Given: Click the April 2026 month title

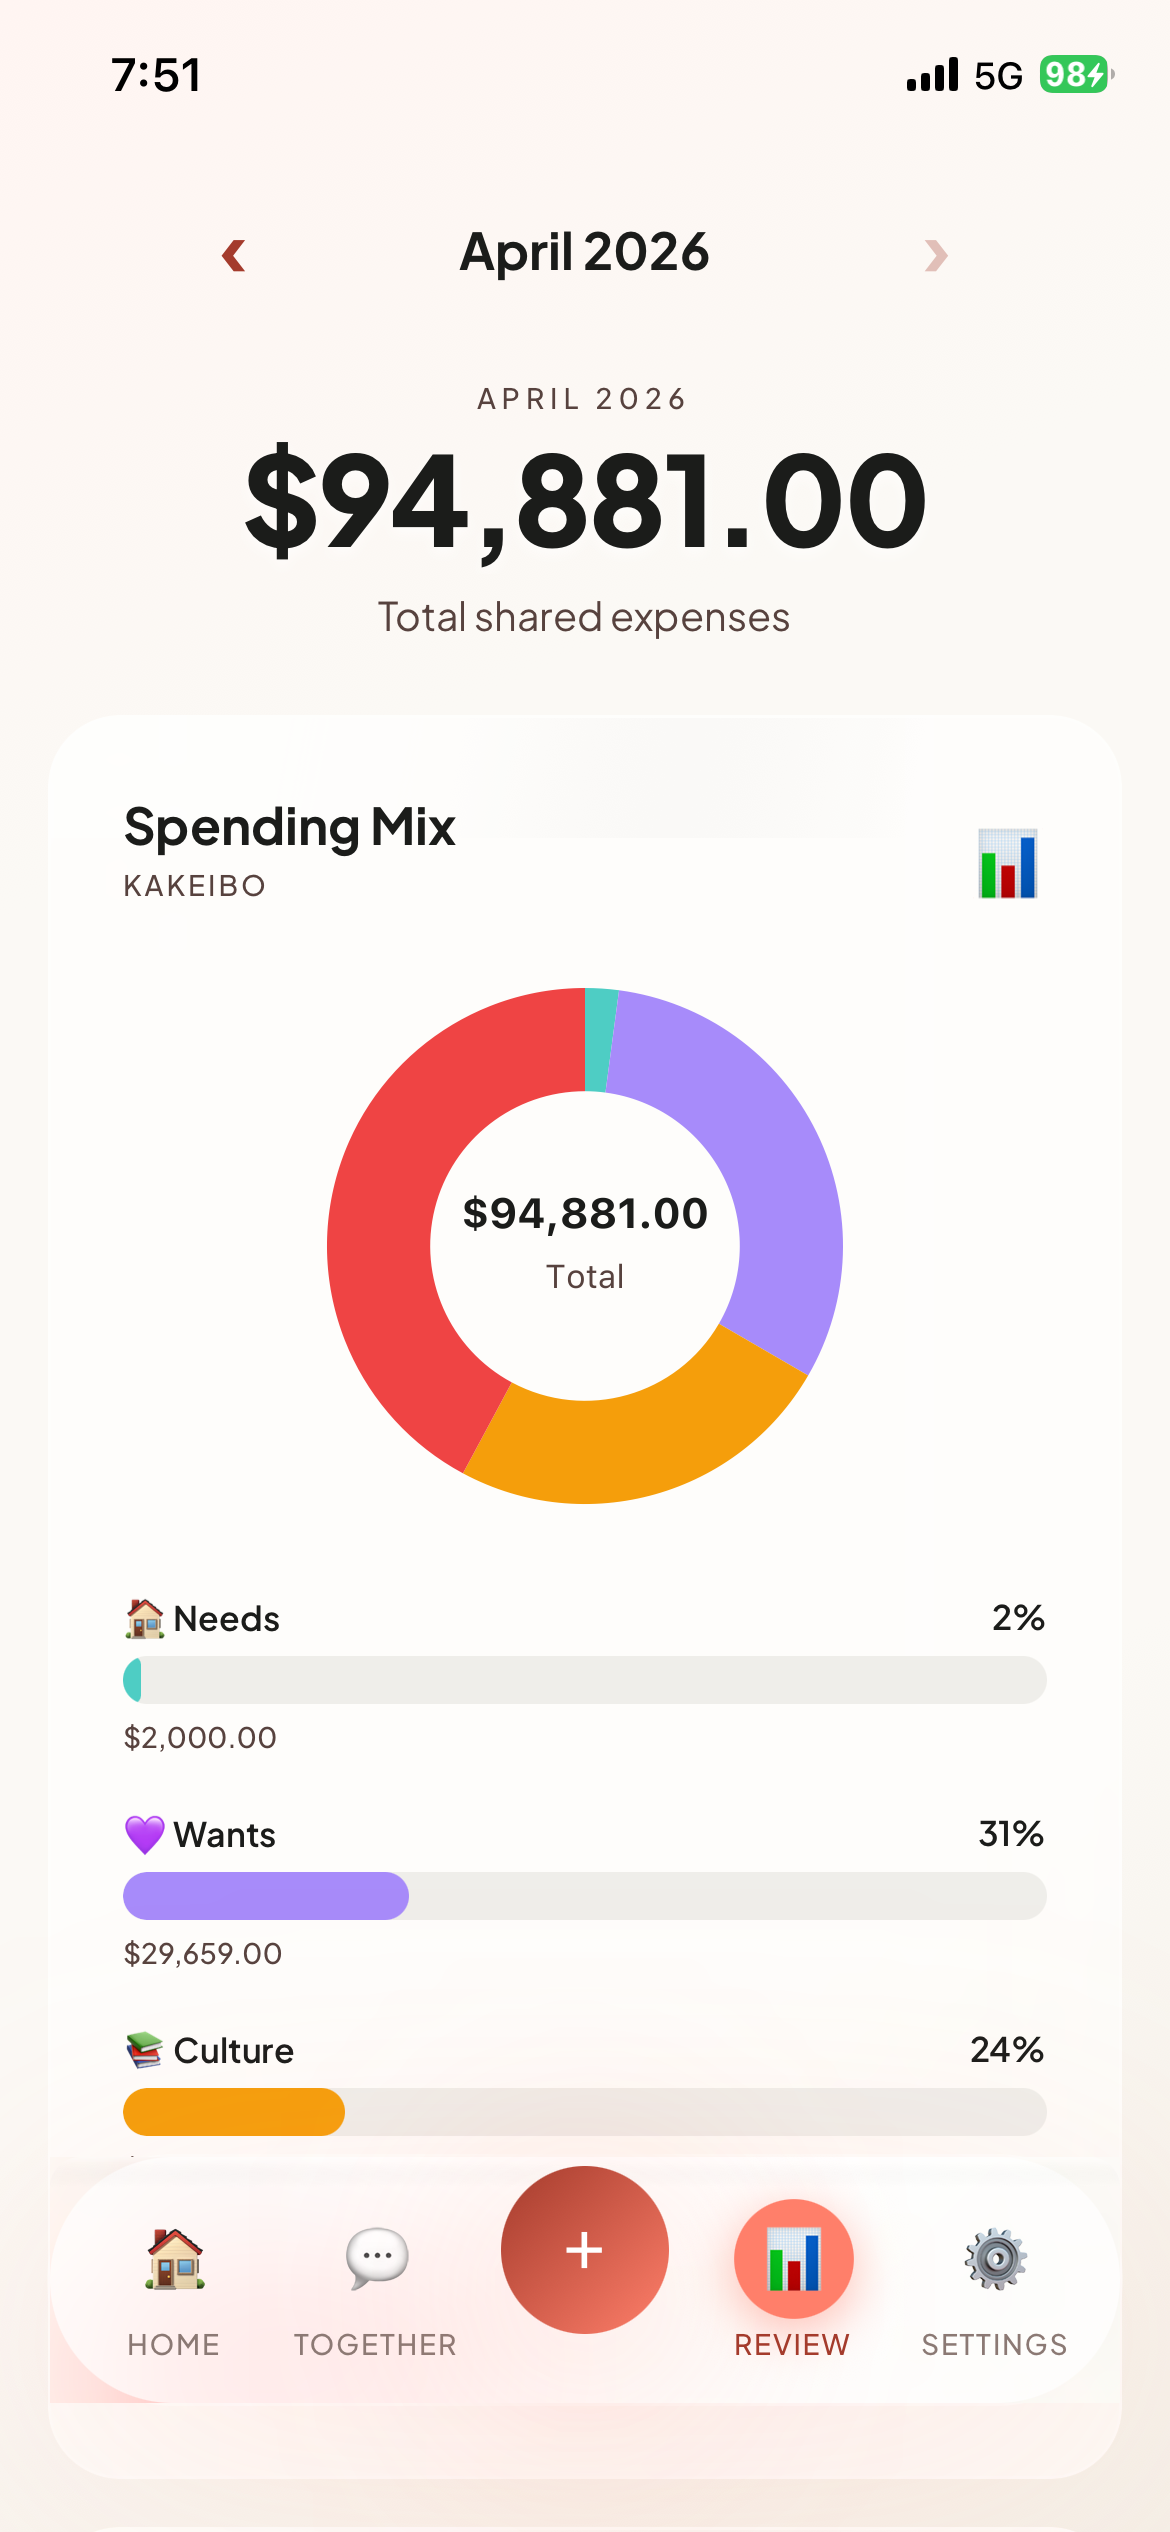Looking at the screenshot, I should 584,252.
